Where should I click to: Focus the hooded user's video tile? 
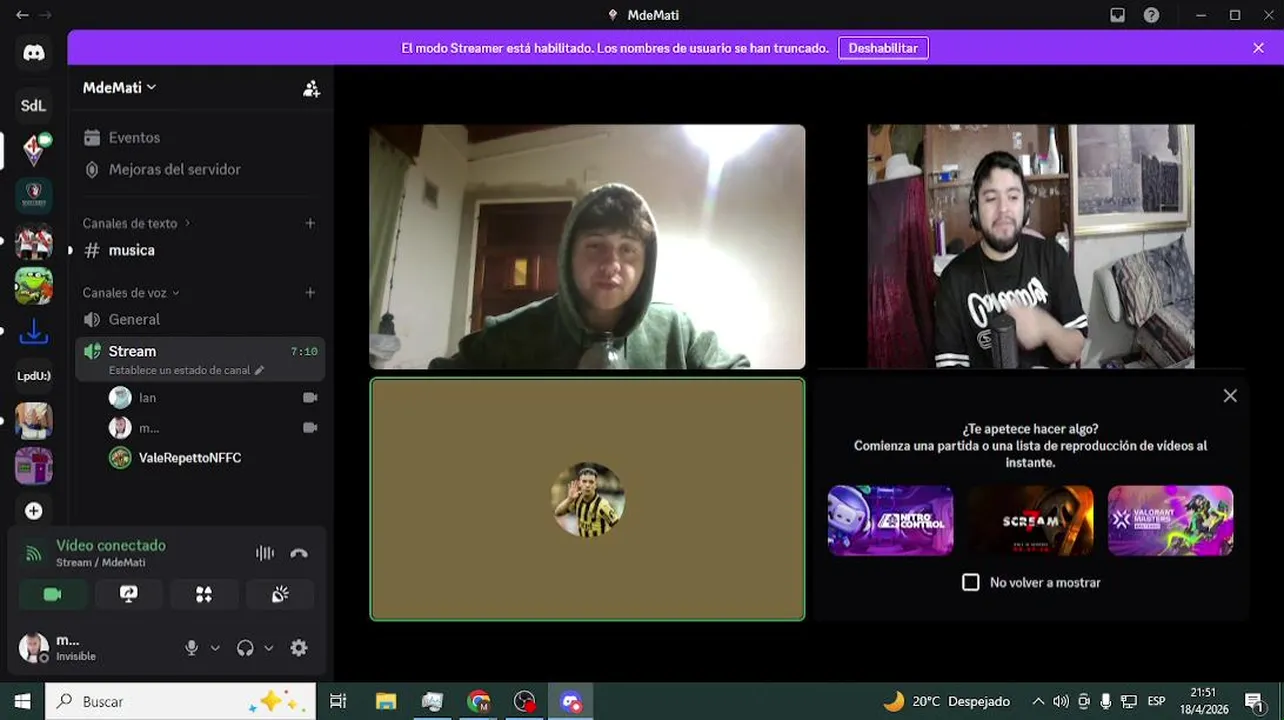[x=587, y=247]
